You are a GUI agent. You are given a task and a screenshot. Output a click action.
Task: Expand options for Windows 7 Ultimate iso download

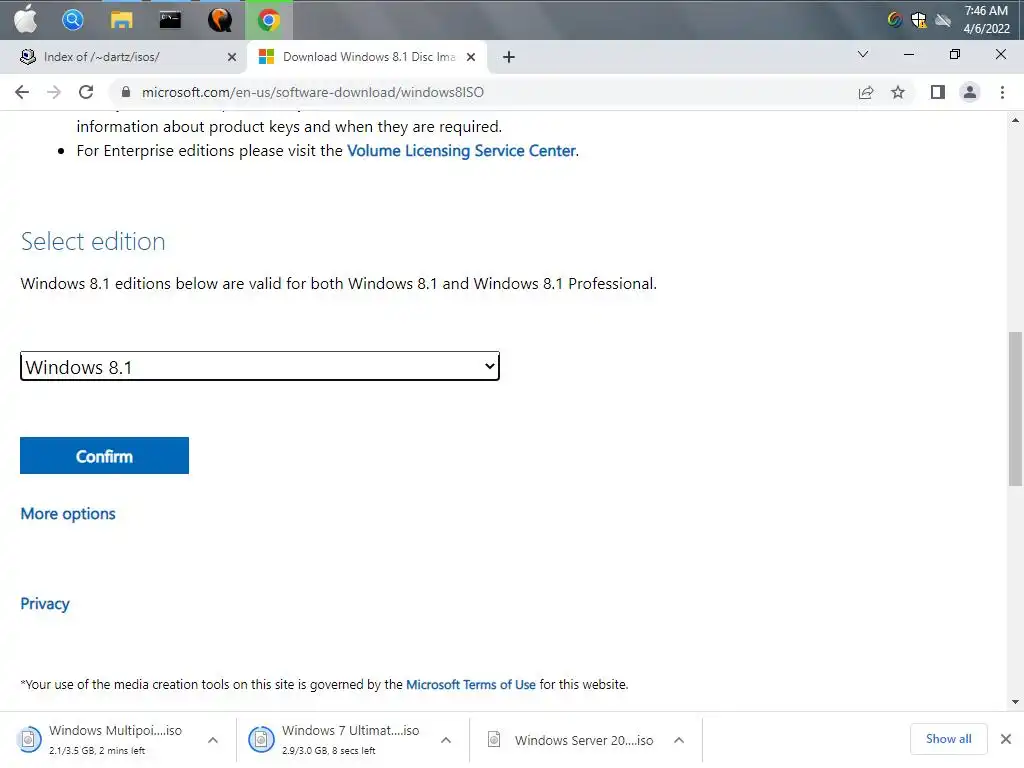tap(446, 740)
